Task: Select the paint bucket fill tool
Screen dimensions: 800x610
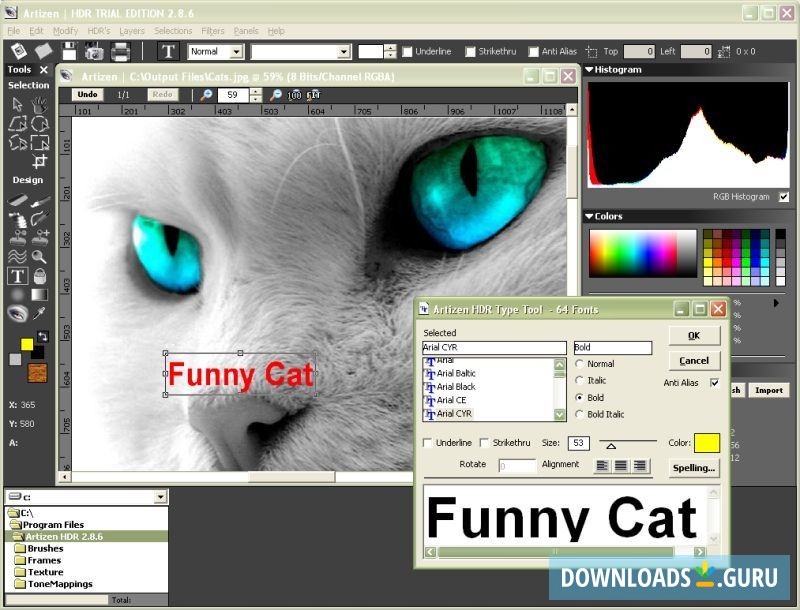Action: [x=39, y=276]
